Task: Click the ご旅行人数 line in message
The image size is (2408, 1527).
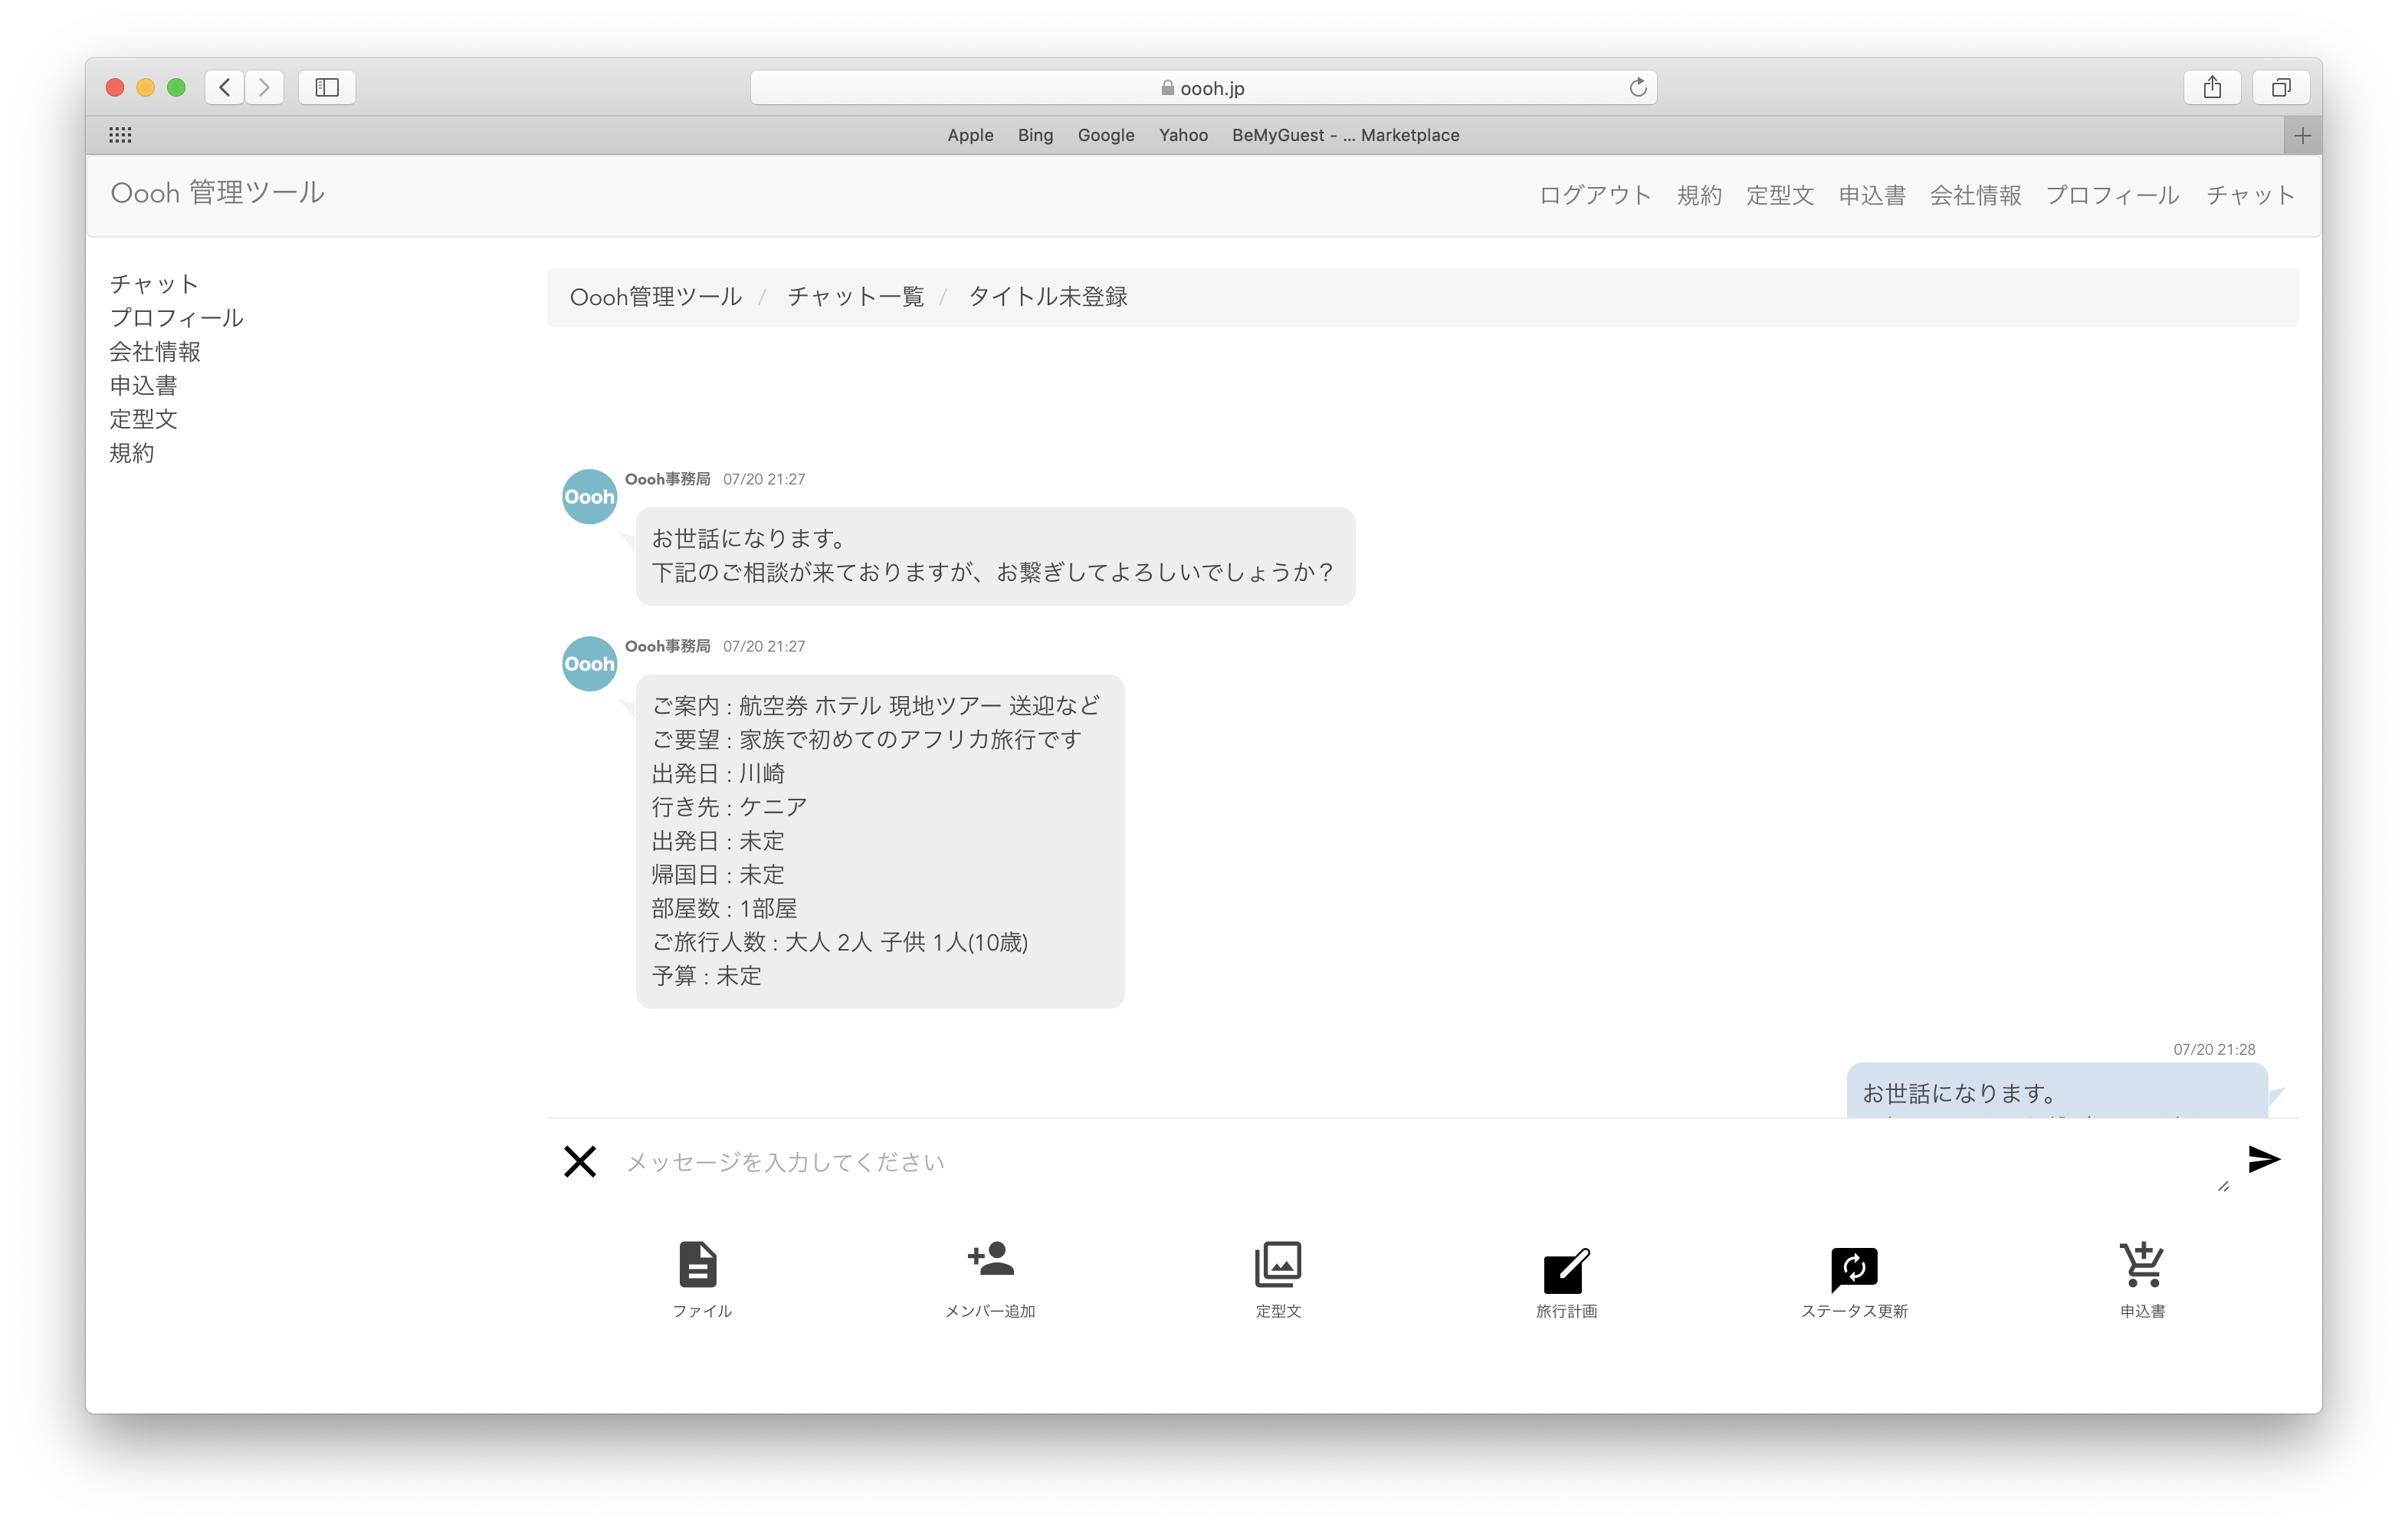Action: click(840, 942)
